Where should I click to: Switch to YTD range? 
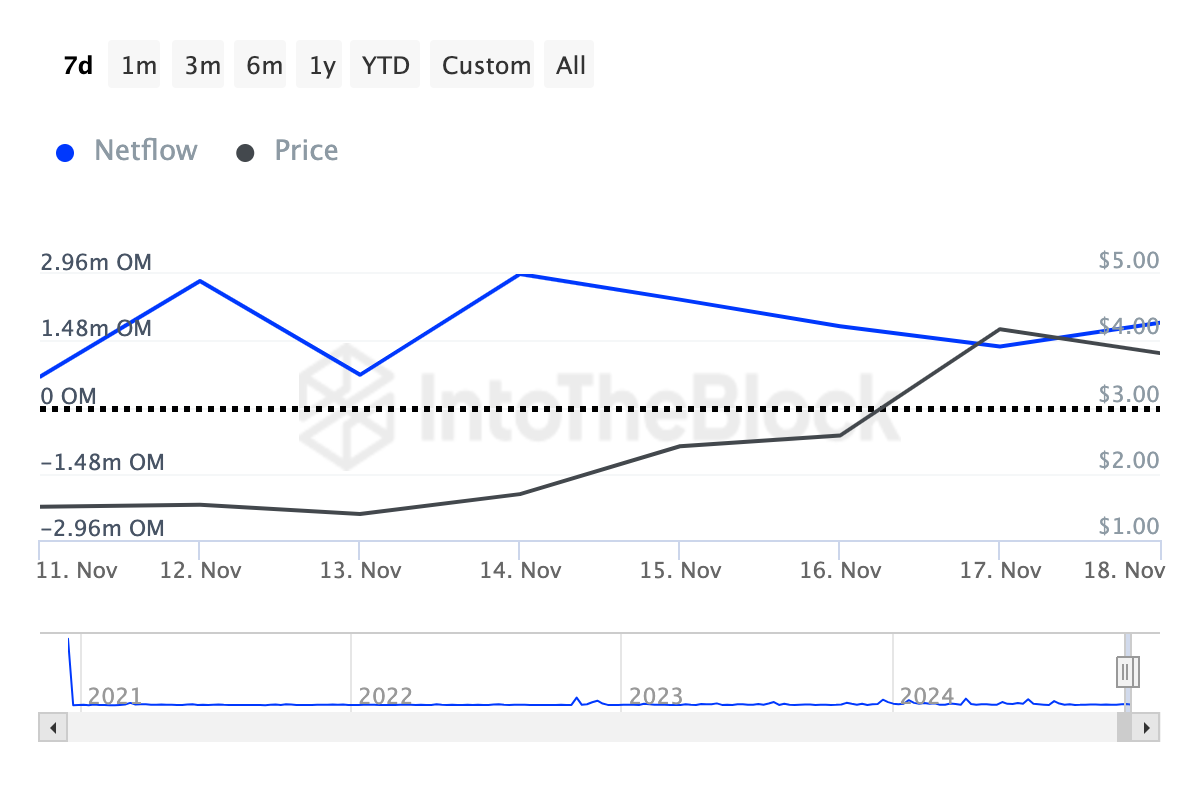point(385,66)
